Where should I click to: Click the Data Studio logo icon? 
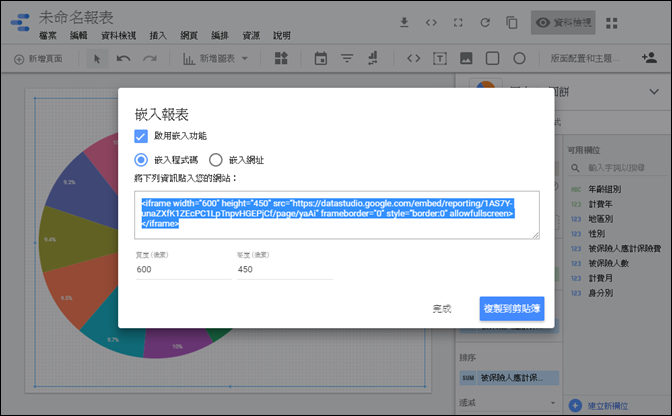tap(20, 22)
